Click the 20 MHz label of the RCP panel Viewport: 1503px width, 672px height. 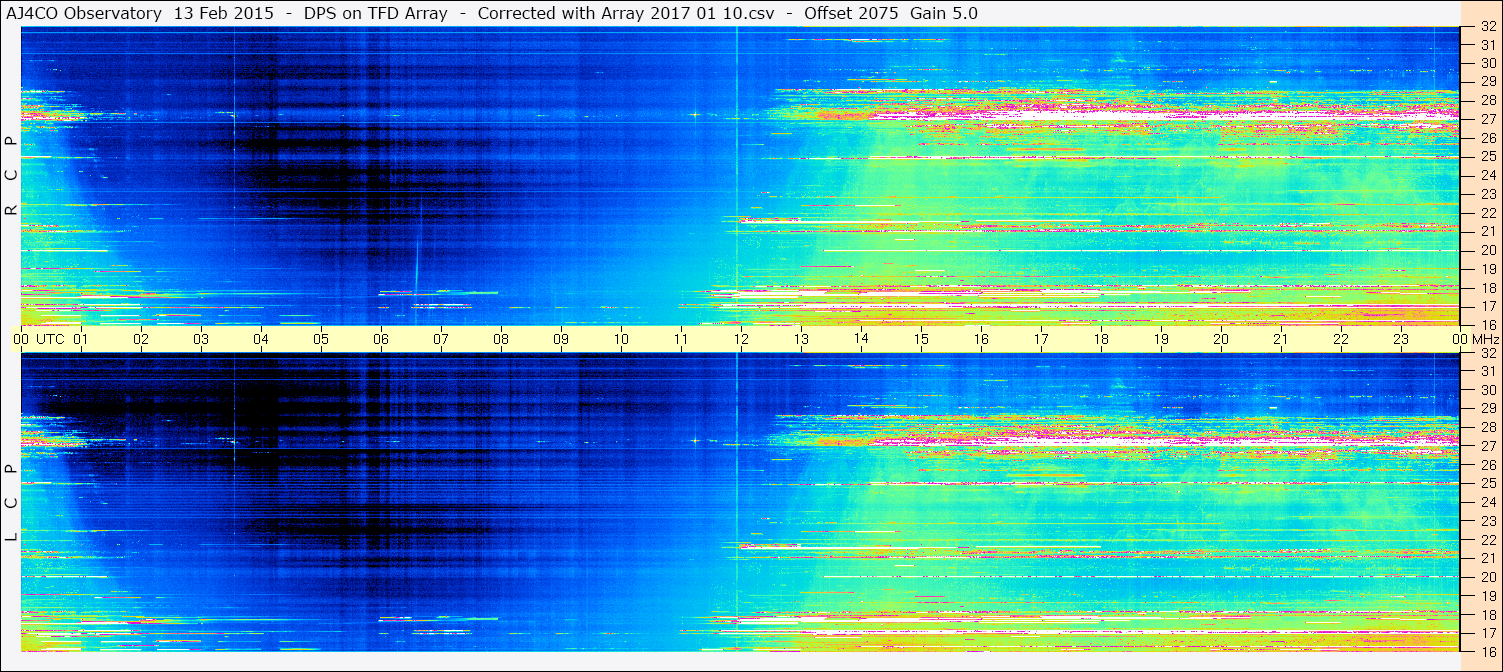click(1487, 250)
